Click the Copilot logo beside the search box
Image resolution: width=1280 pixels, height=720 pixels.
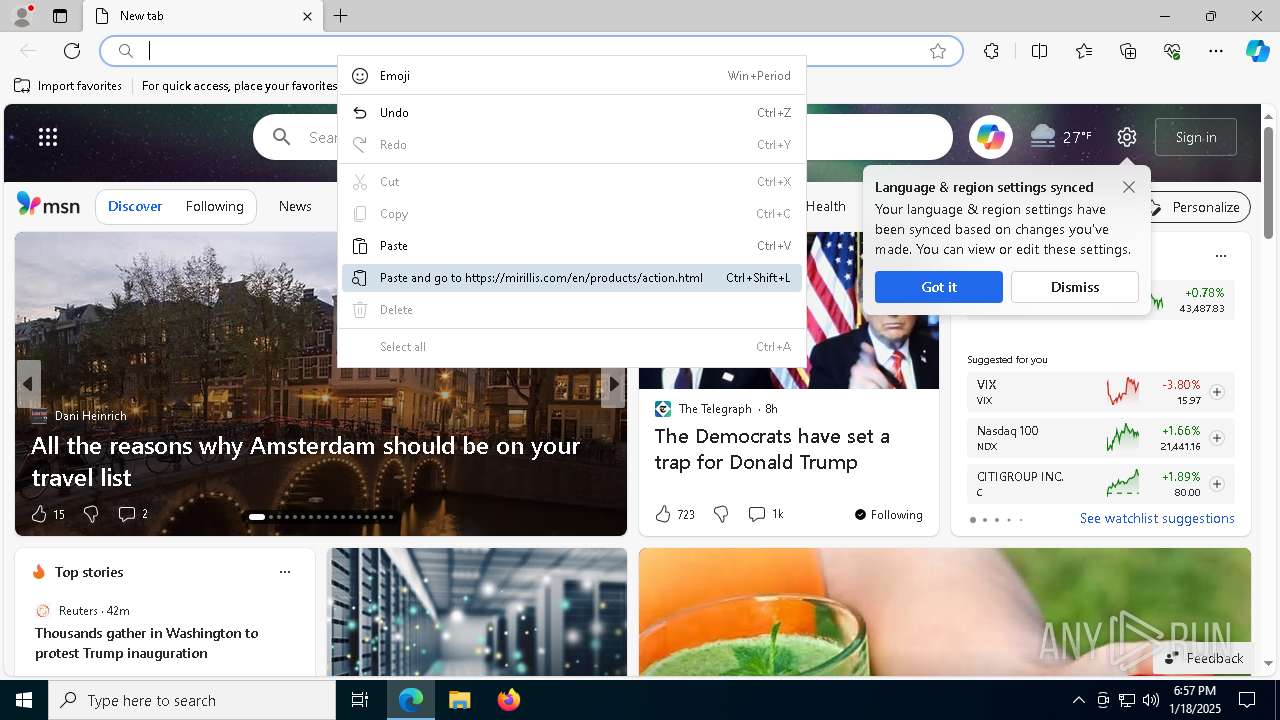pyautogui.click(x=991, y=137)
